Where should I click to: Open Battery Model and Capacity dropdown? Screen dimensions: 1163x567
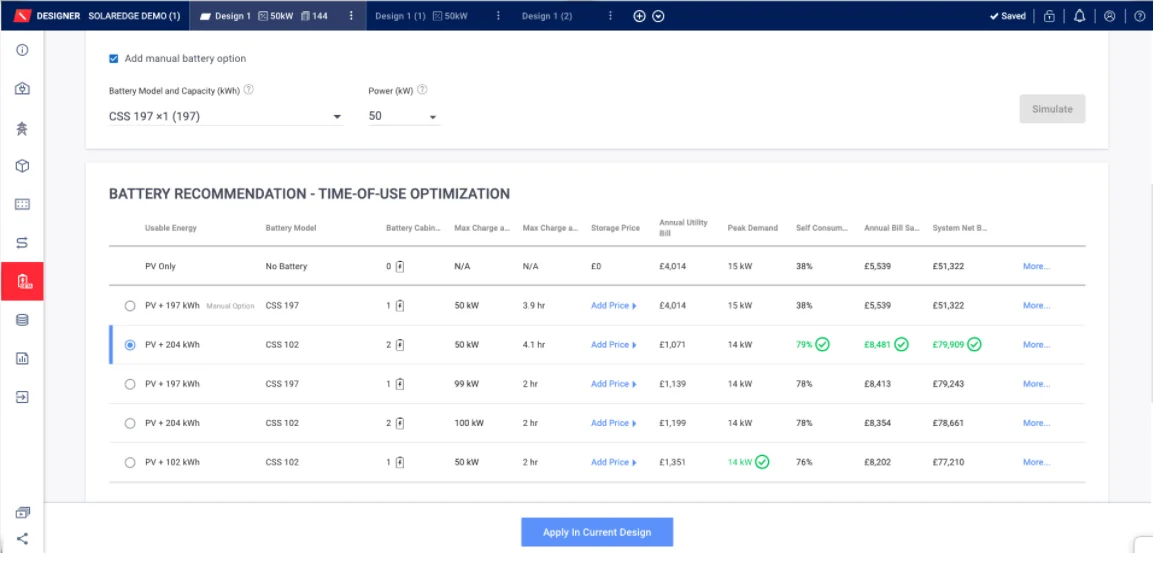tap(225, 117)
